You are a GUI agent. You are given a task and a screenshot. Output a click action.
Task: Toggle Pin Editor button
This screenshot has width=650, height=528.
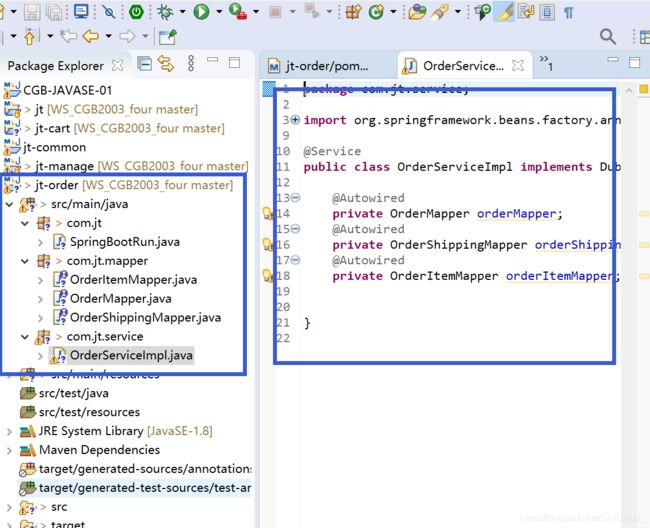(x=167, y=36)
